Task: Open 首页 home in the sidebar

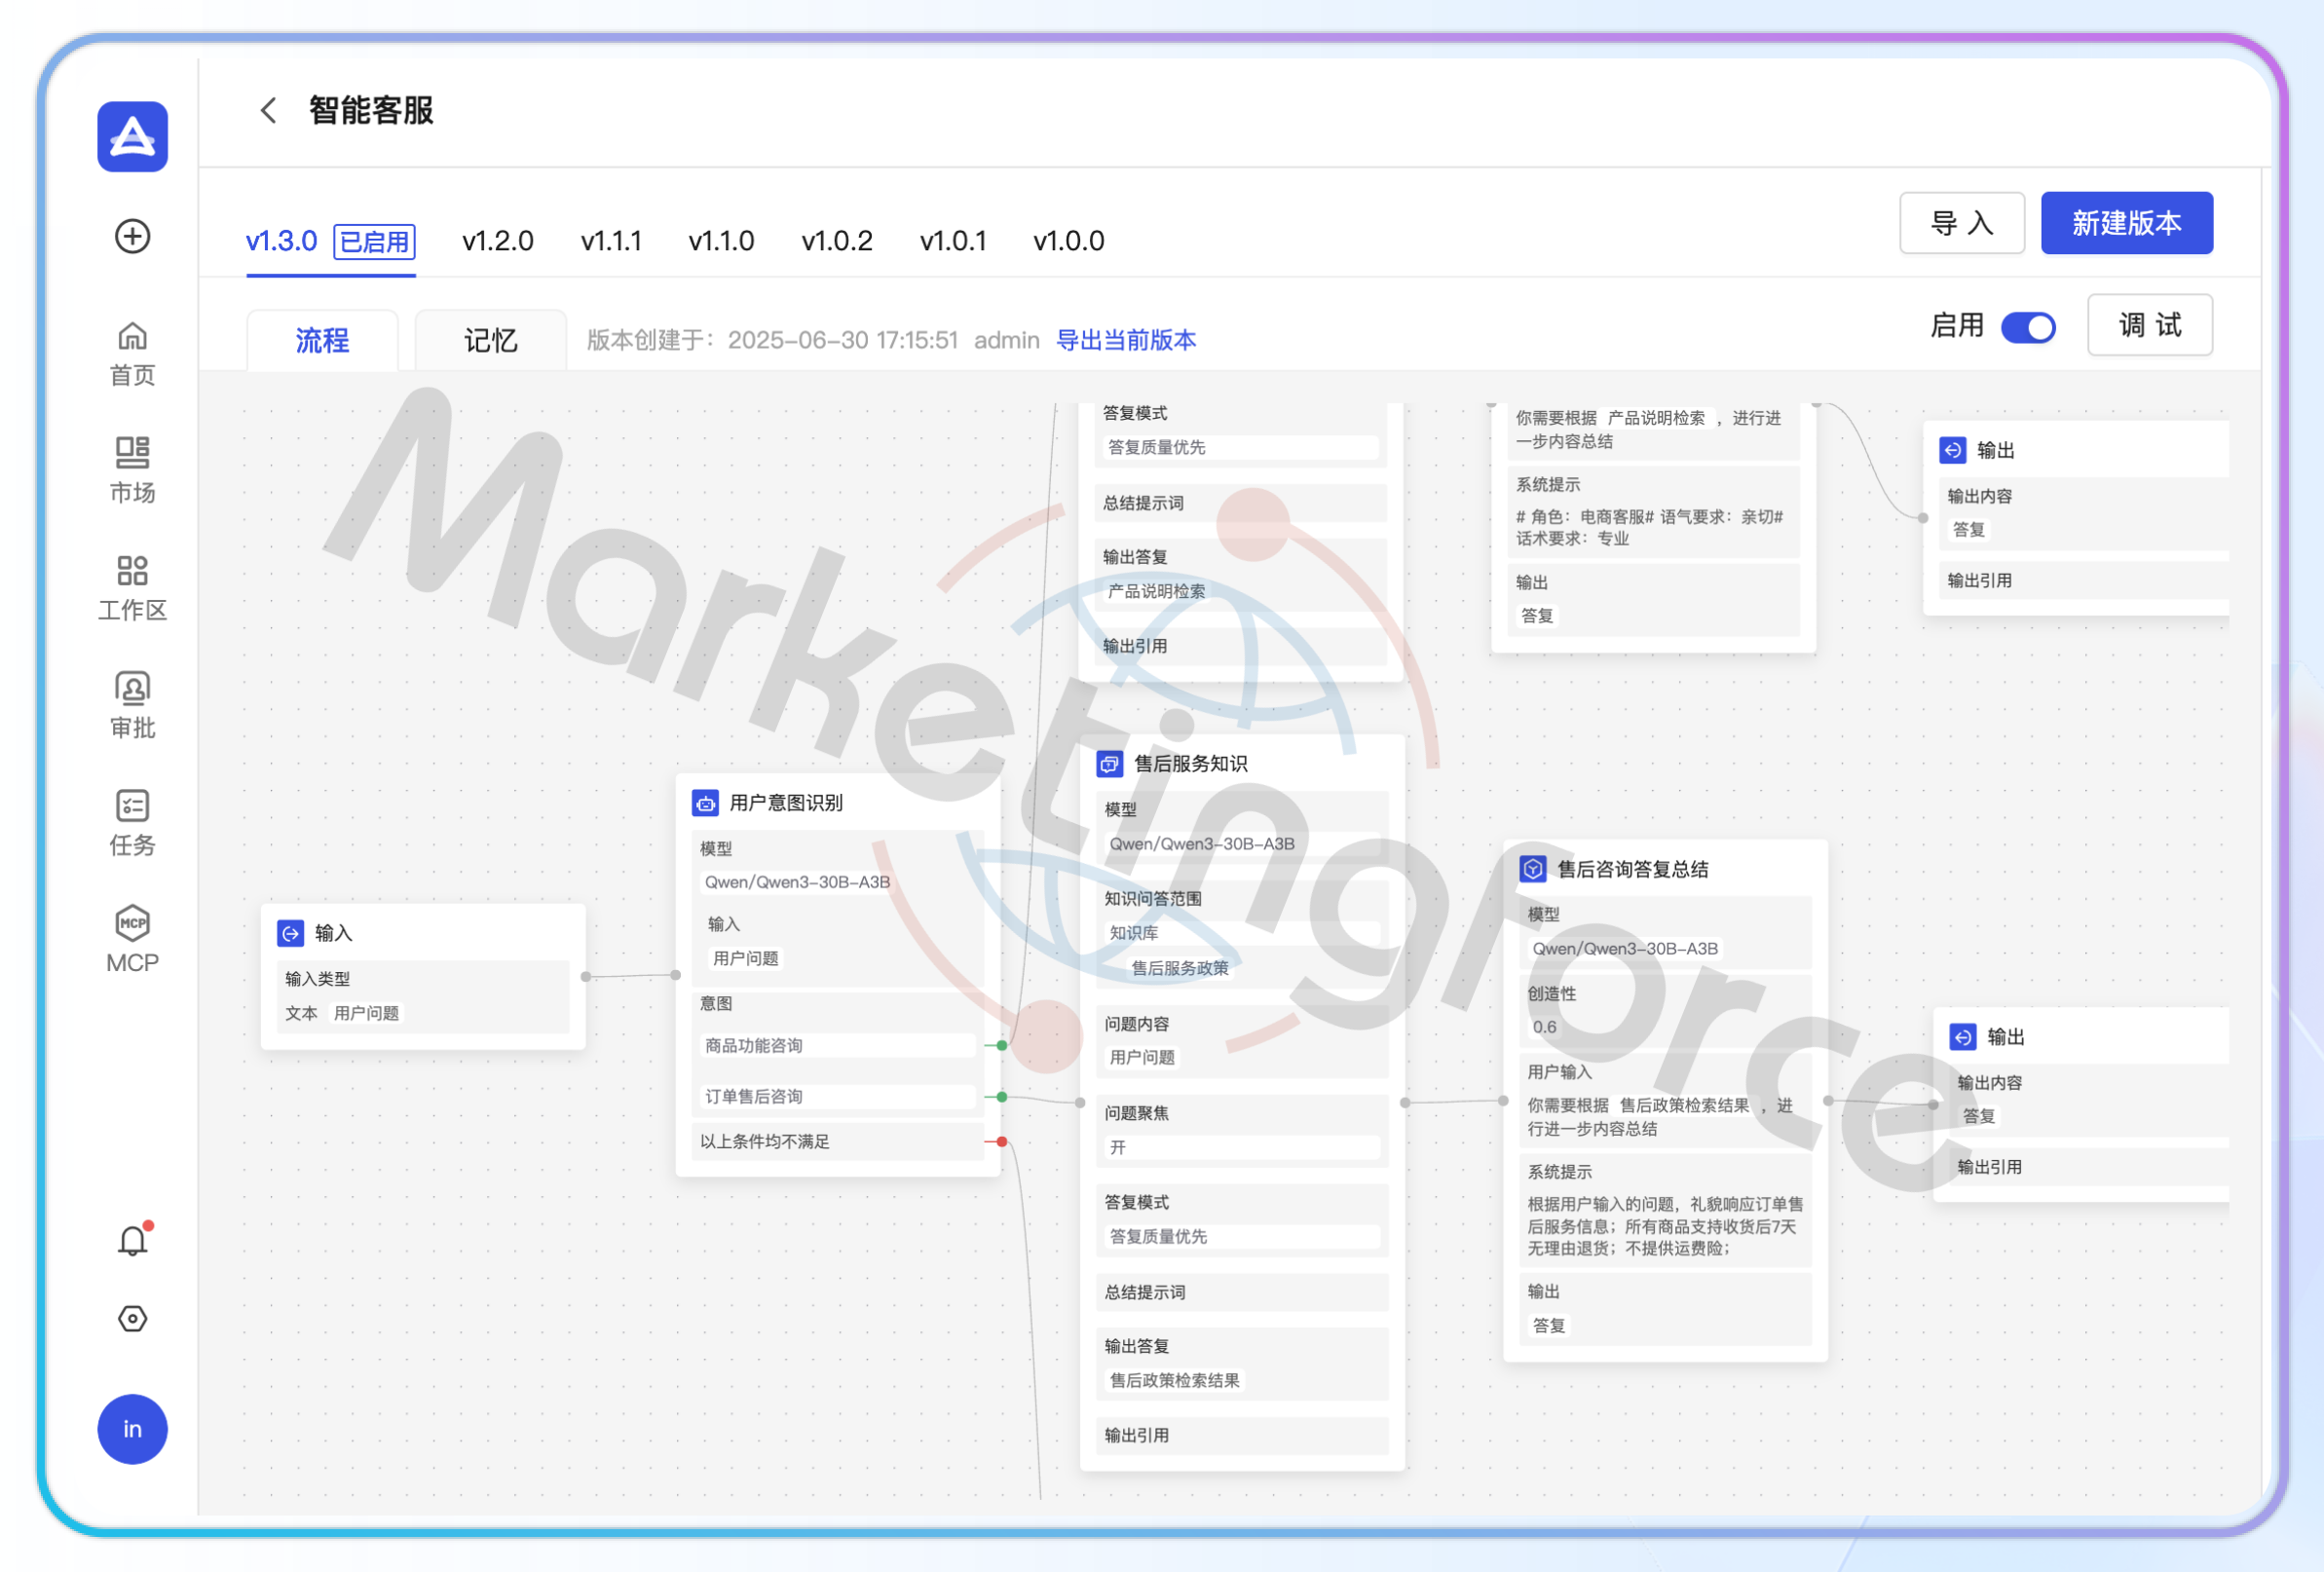Action: point(132,355)
